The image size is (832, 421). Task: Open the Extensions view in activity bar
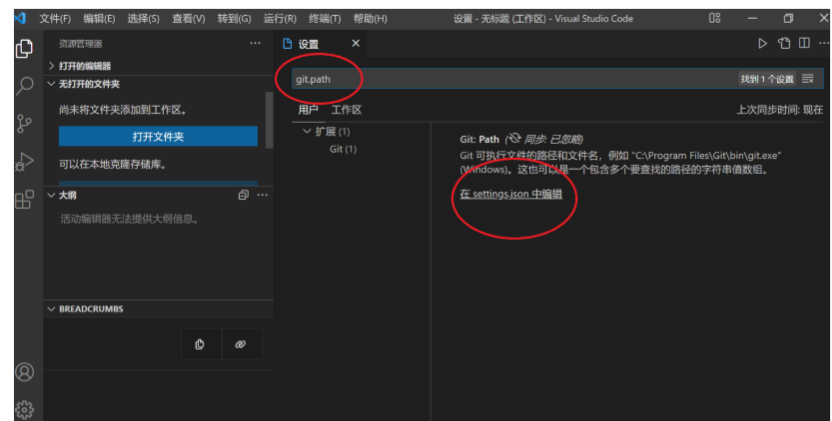[24, 200]
